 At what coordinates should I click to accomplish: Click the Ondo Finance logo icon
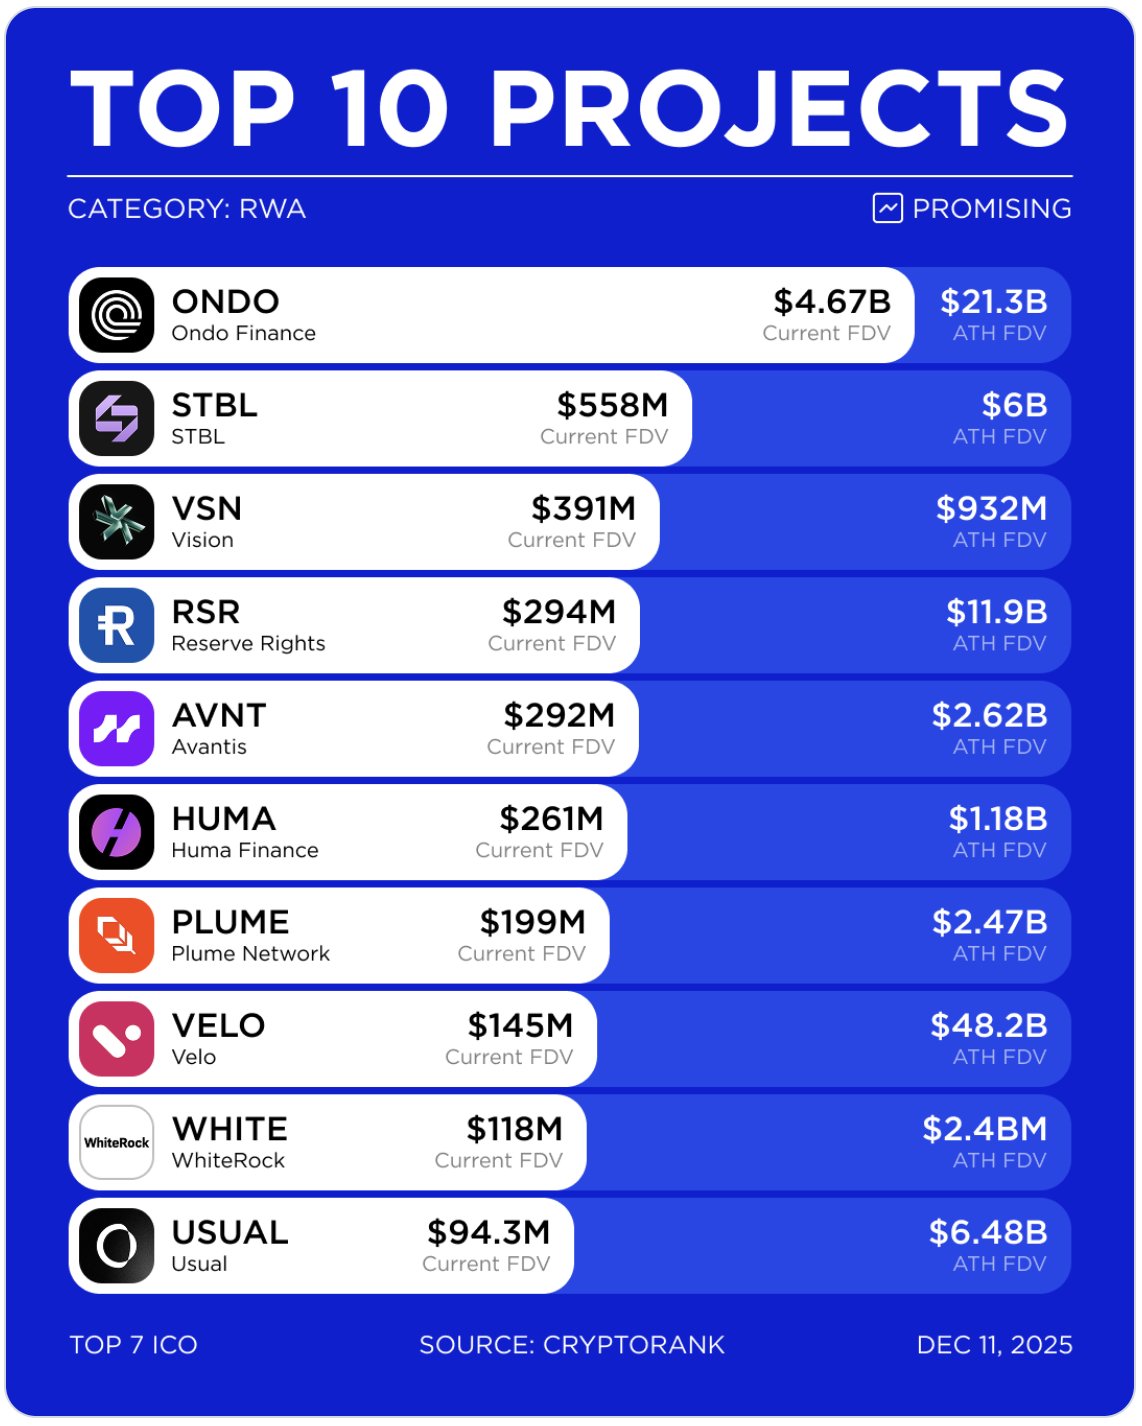(x=117, y=315)
